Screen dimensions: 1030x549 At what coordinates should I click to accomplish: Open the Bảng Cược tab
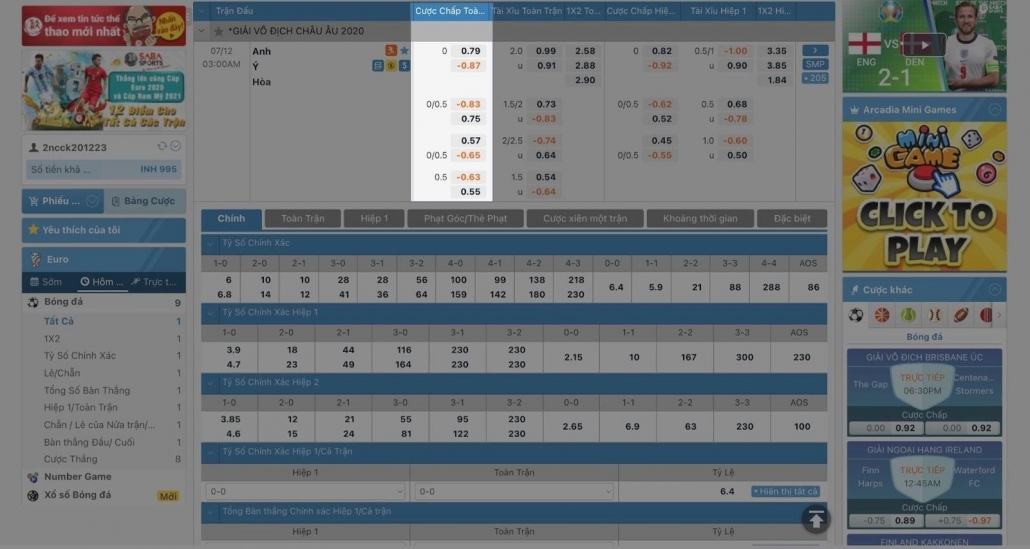145,201
